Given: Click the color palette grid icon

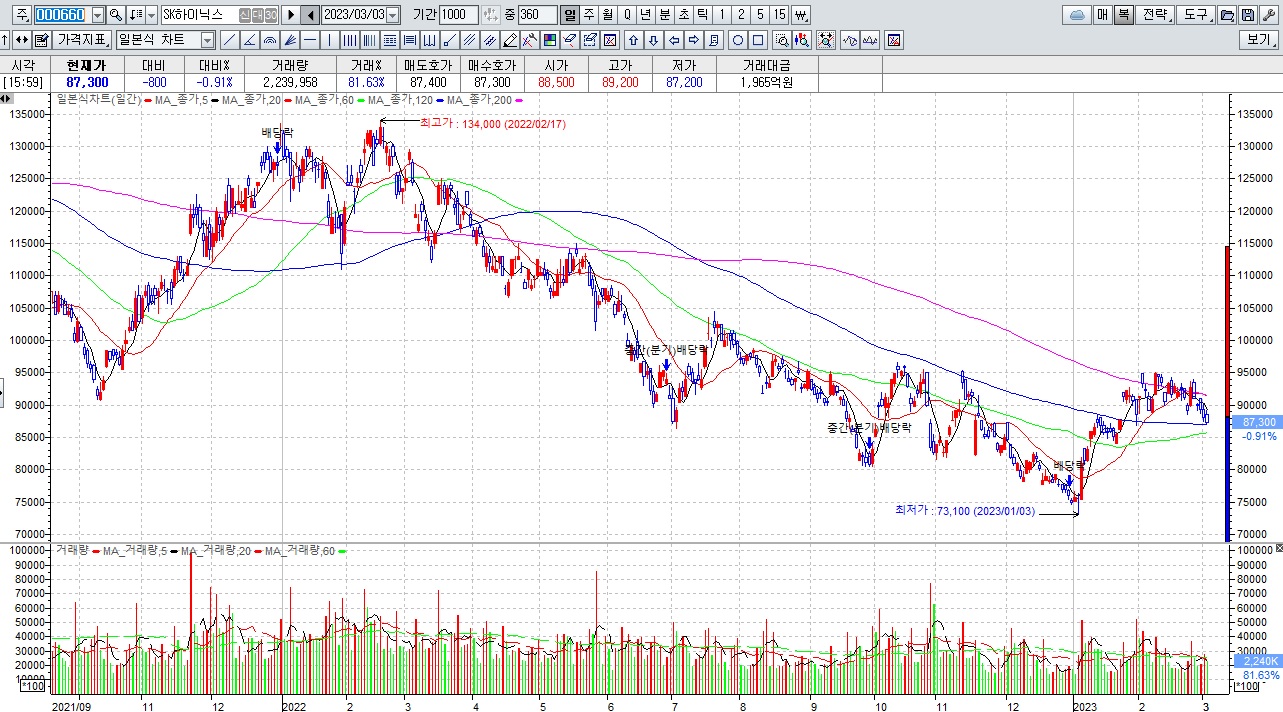Looking at the screenshot, I should point(550,40).
